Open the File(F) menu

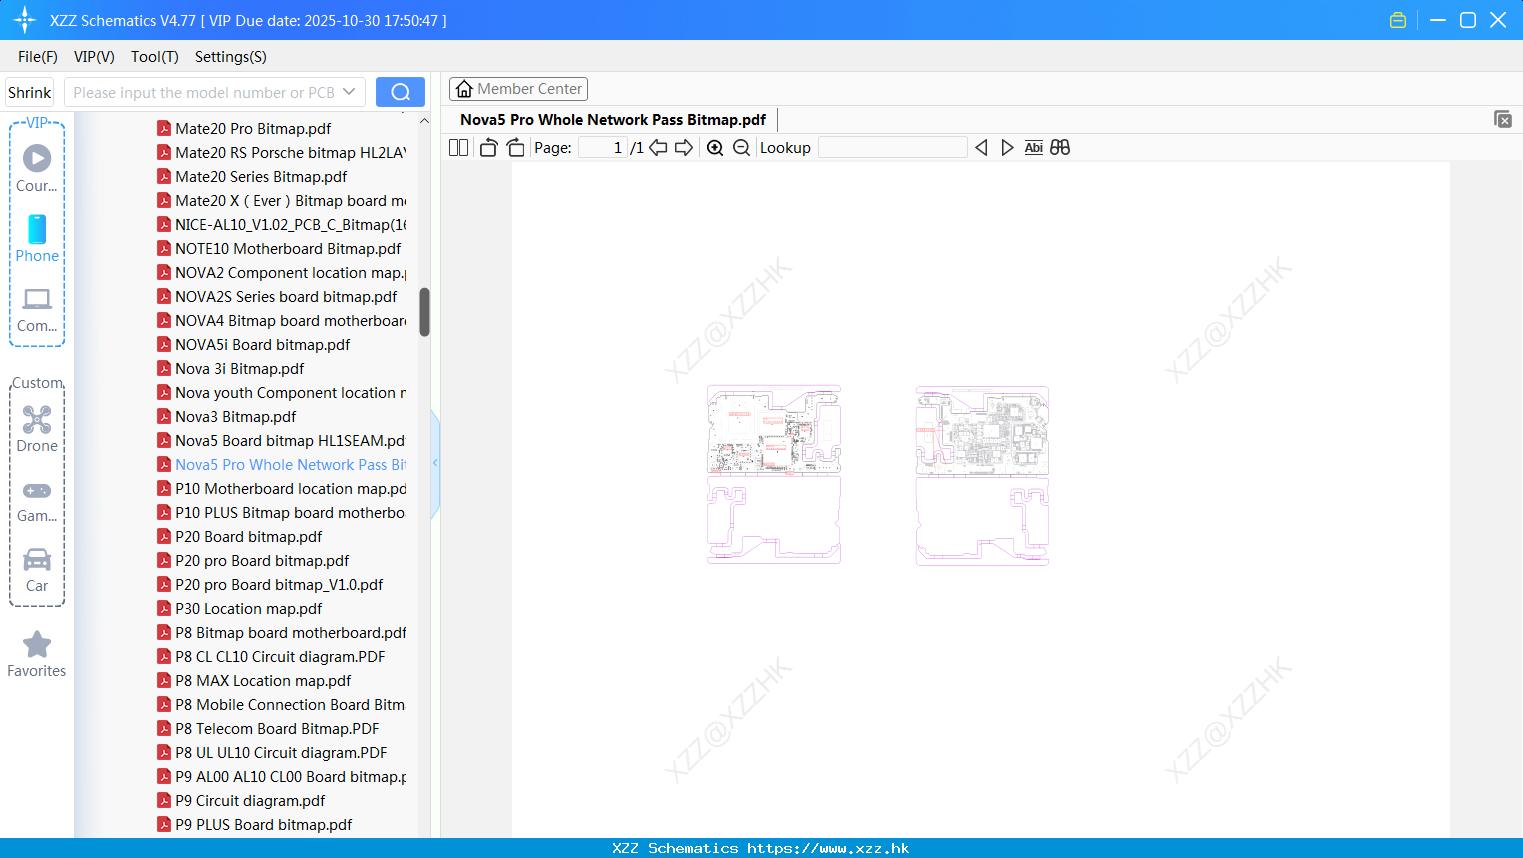coord(38,57)
